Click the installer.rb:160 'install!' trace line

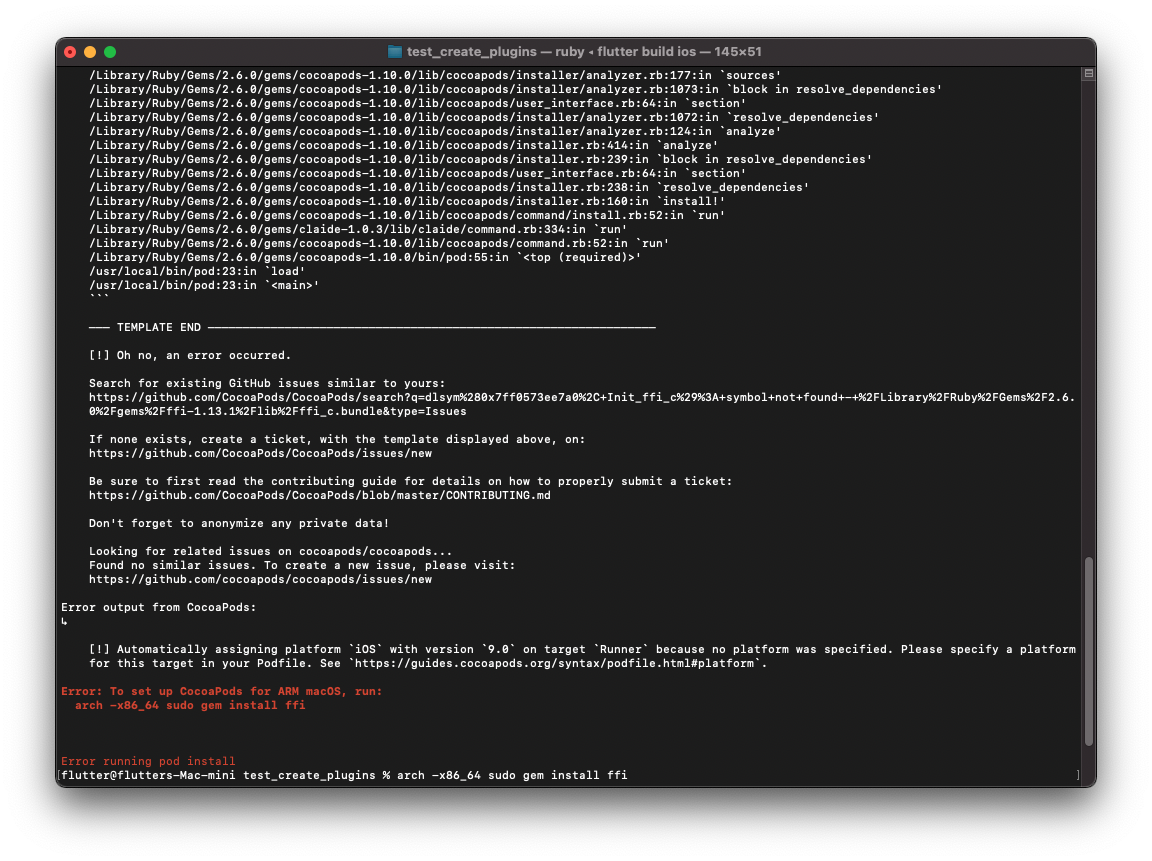click(407, 201)
